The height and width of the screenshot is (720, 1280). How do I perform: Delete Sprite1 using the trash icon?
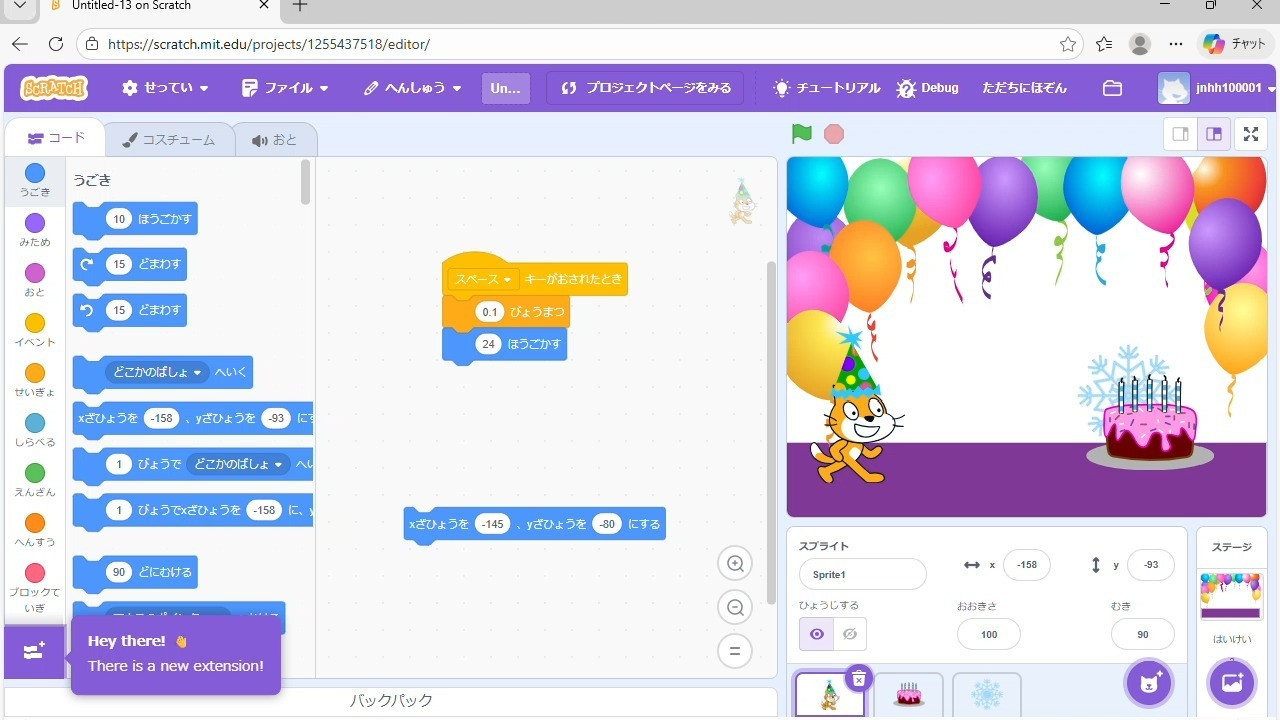coord(858,679)
